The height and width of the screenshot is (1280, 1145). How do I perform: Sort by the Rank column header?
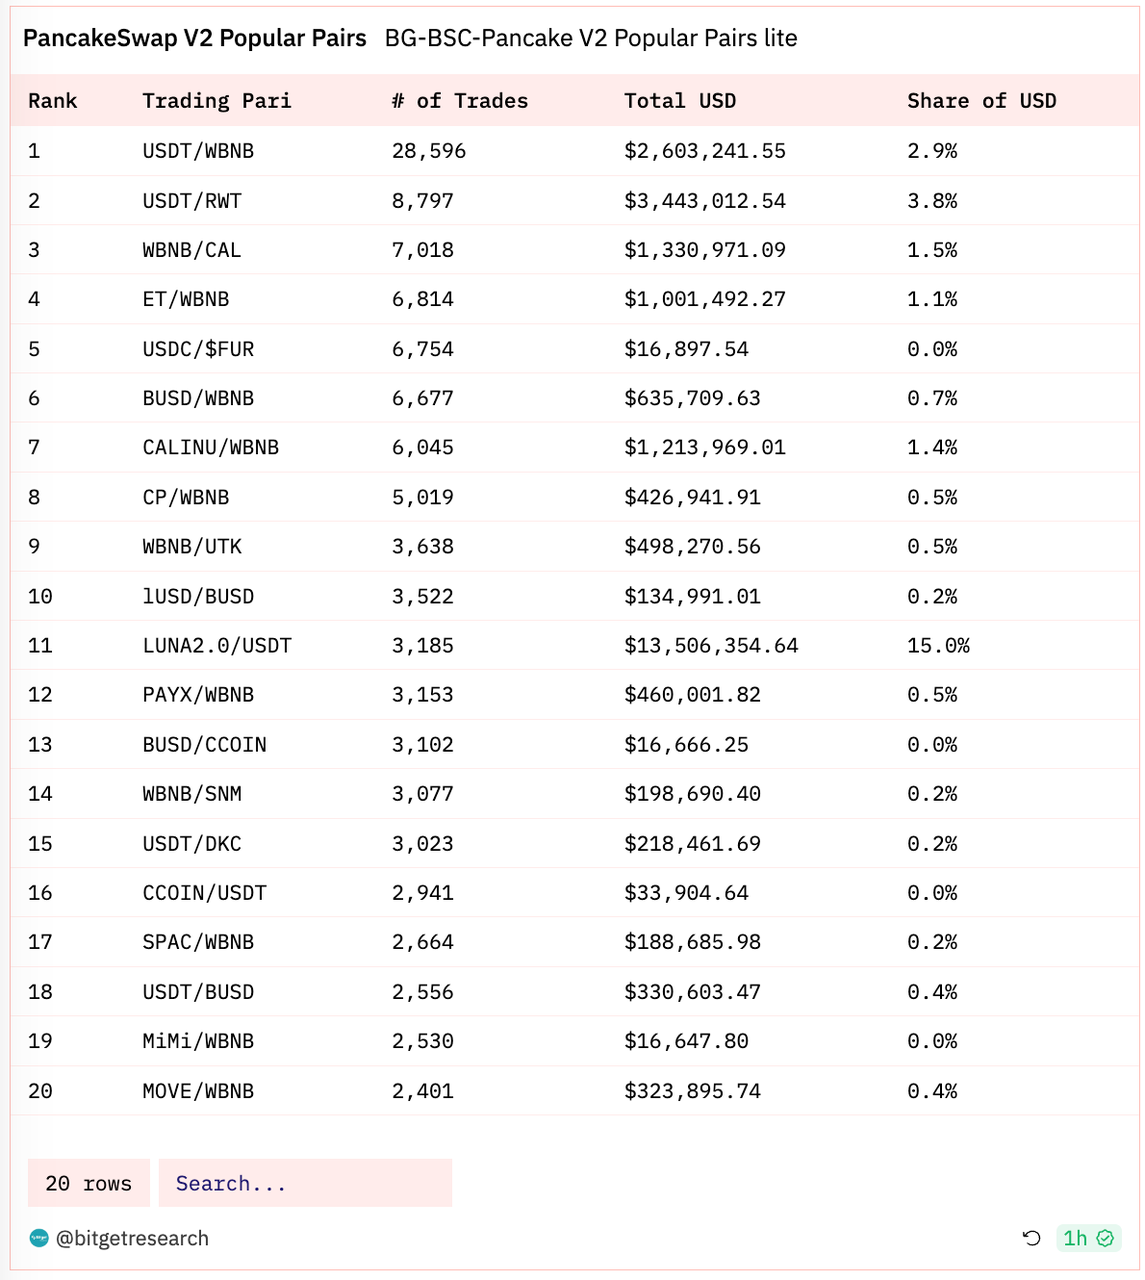point(53,101)
